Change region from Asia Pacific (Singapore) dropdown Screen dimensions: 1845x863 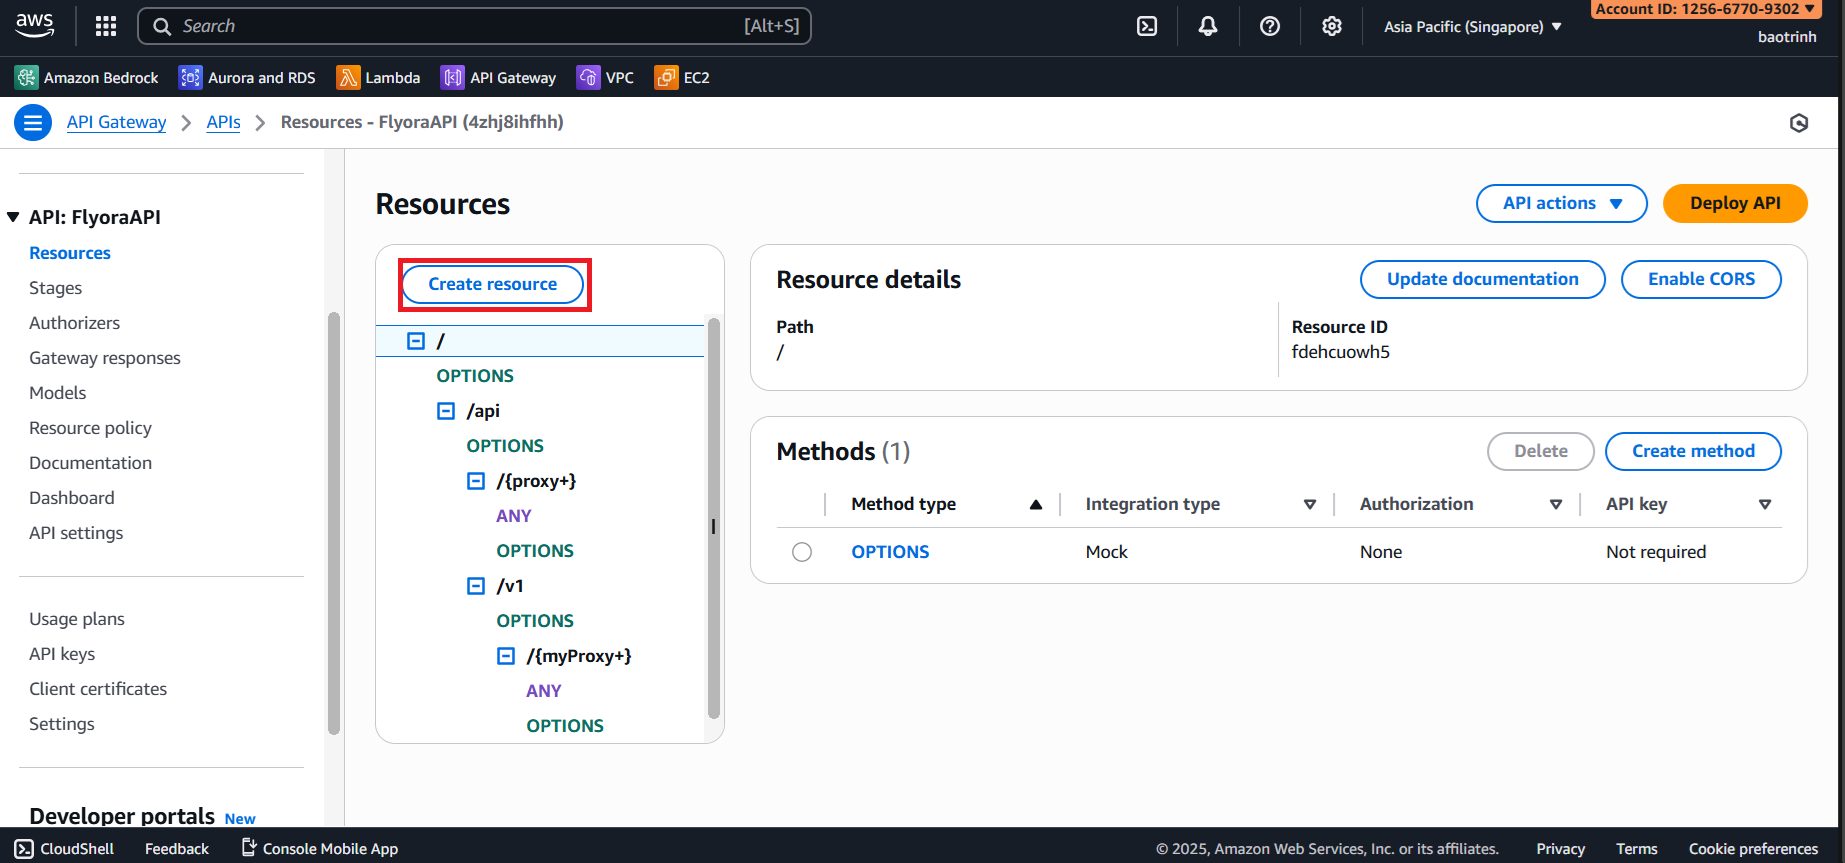(1472, 27)
